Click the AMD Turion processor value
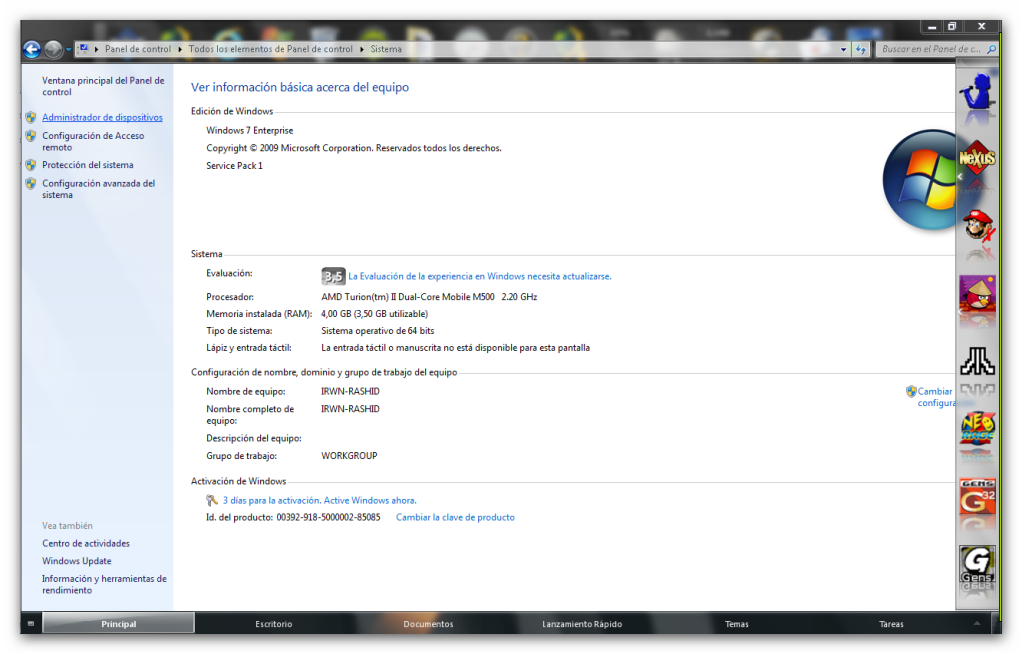Viewport: 1022px width, 654px height. pos(429,297)
